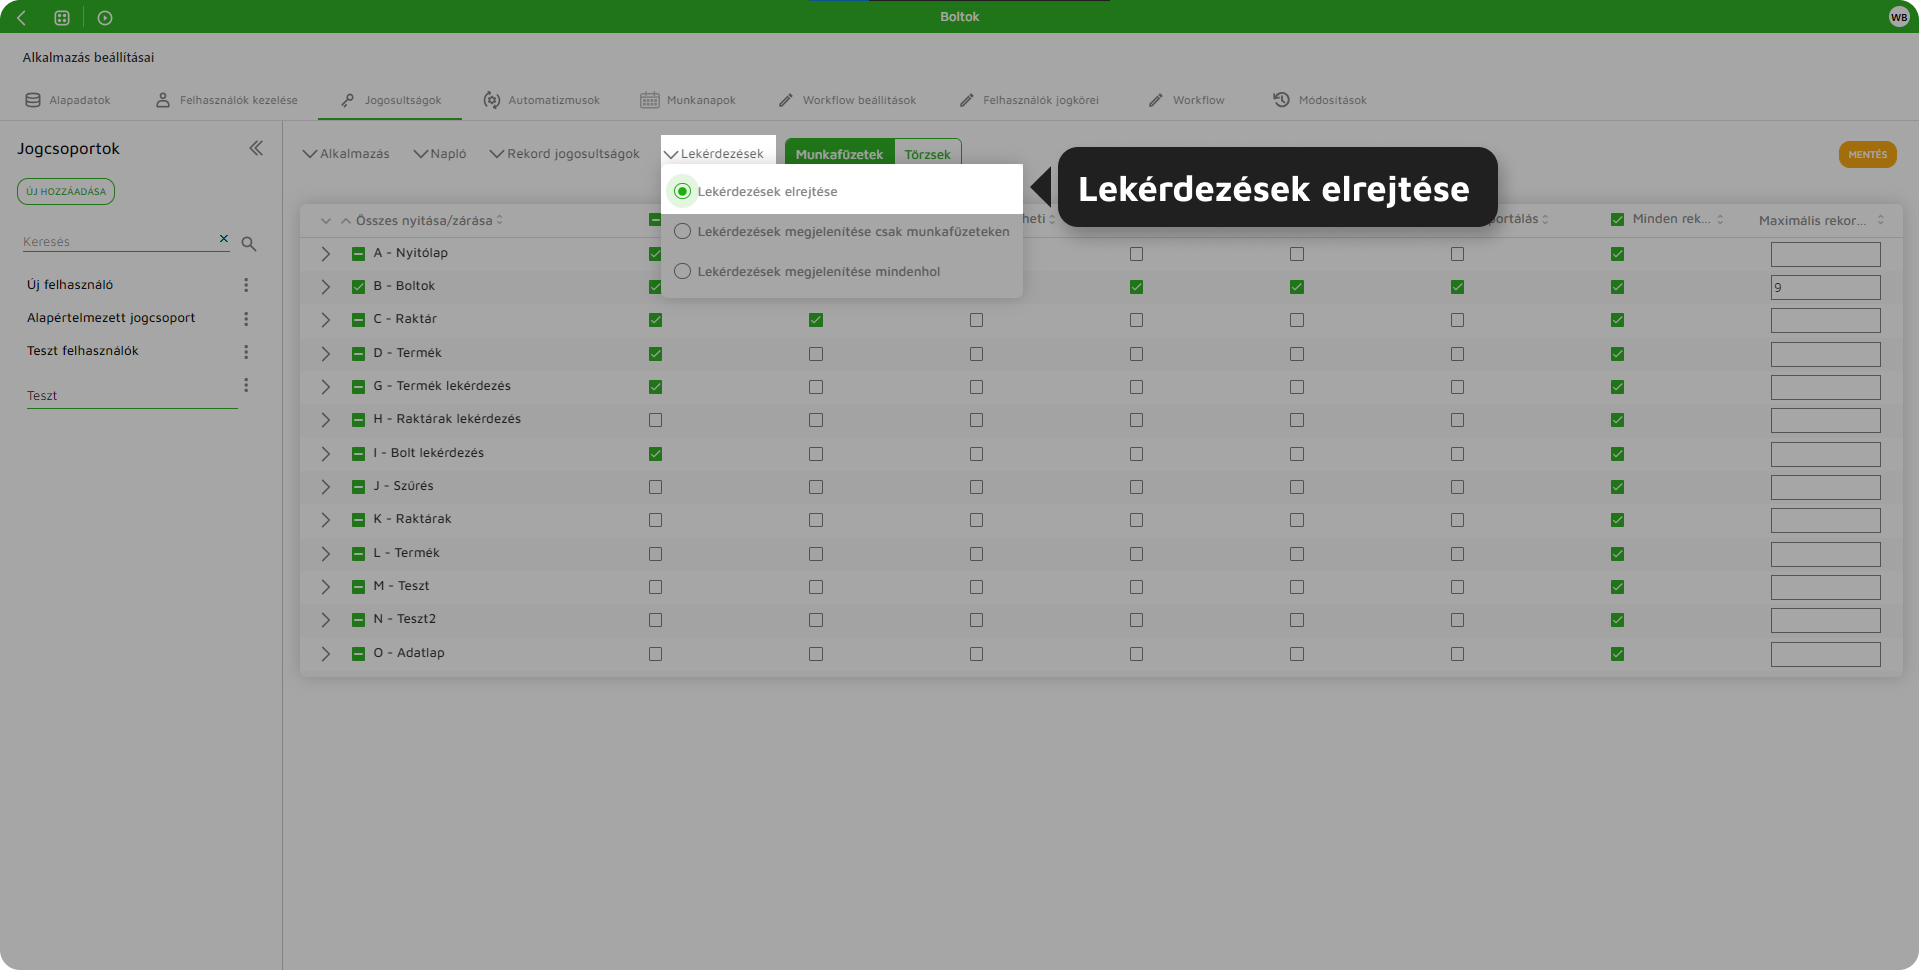The width and height of the screenshot is (1919, 970).
Task: Click the back arrow icon in the top bar
Action: pyautogui.click(x=22, y=17)
